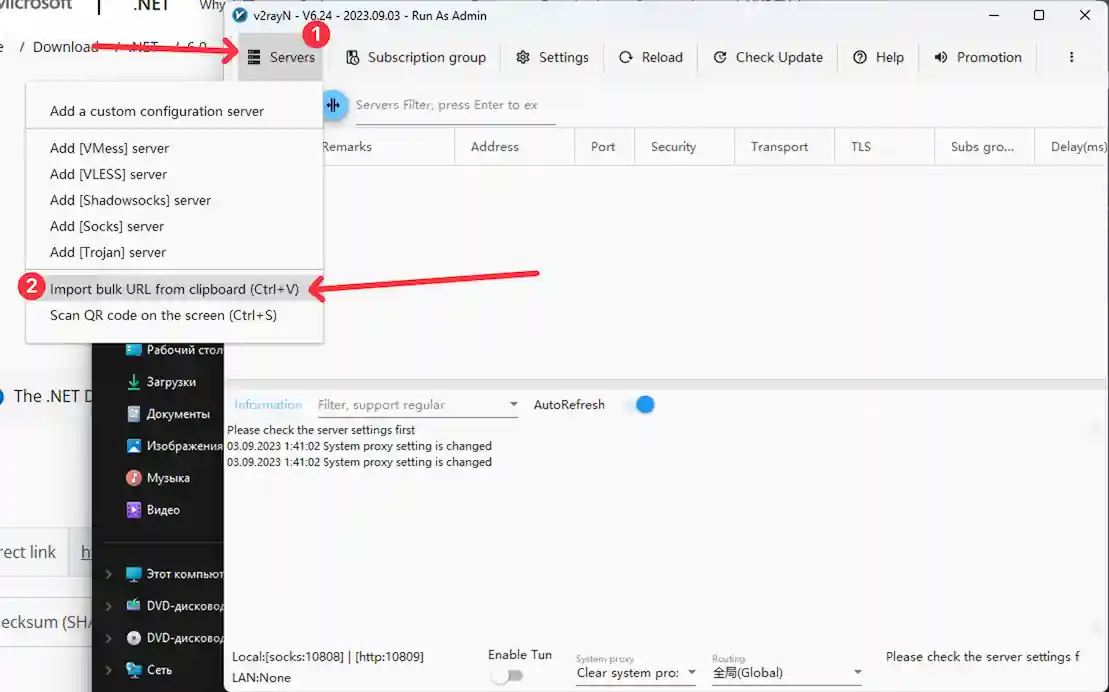Viewport: 1109px width, 692px height.
Task: Click the Address column header
Action: pos(494,147)
